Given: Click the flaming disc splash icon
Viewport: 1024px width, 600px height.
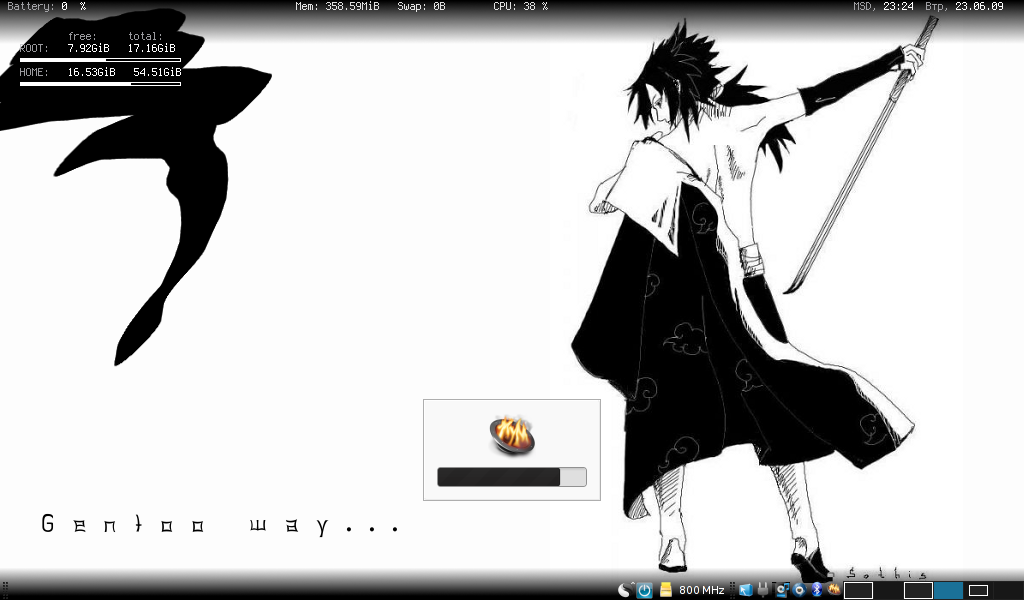Looking at the screenshot, I should coord(513,435).
